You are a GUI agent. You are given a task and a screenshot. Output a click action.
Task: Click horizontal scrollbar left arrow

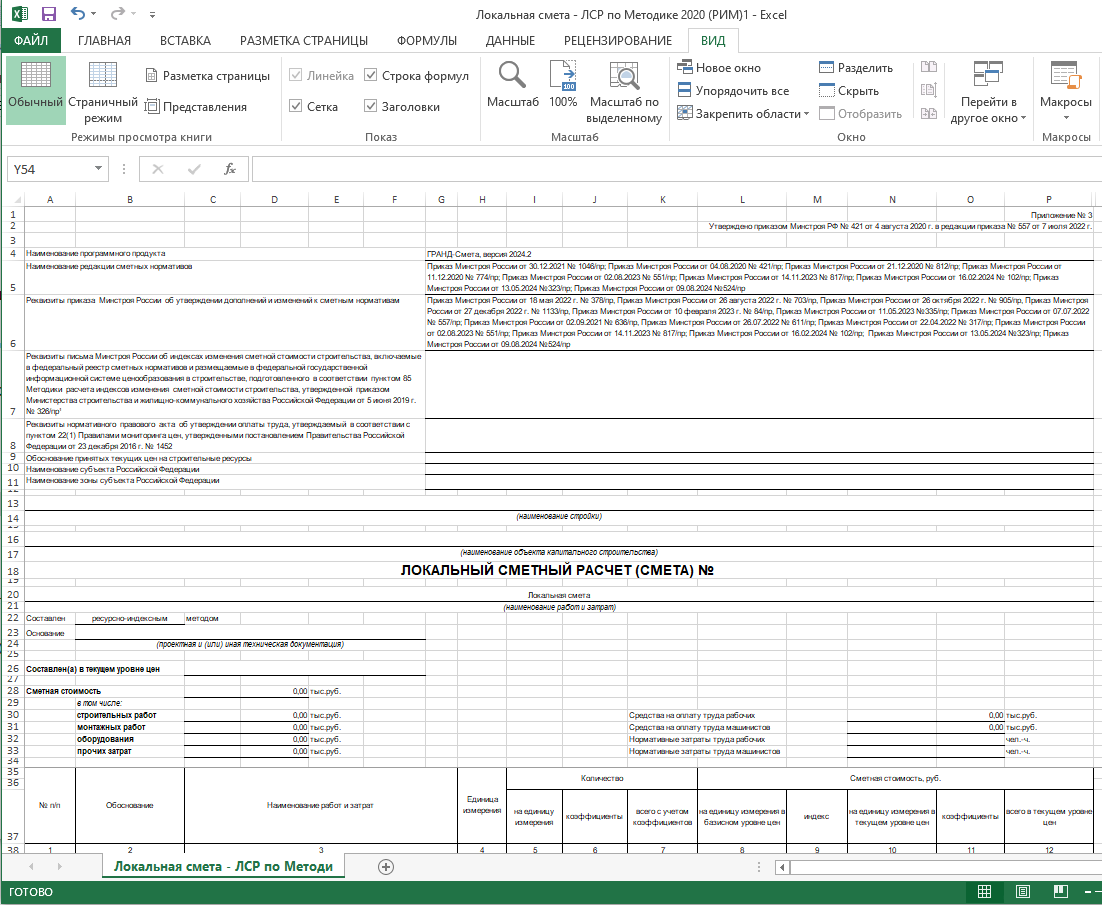[x=782, y=867]
